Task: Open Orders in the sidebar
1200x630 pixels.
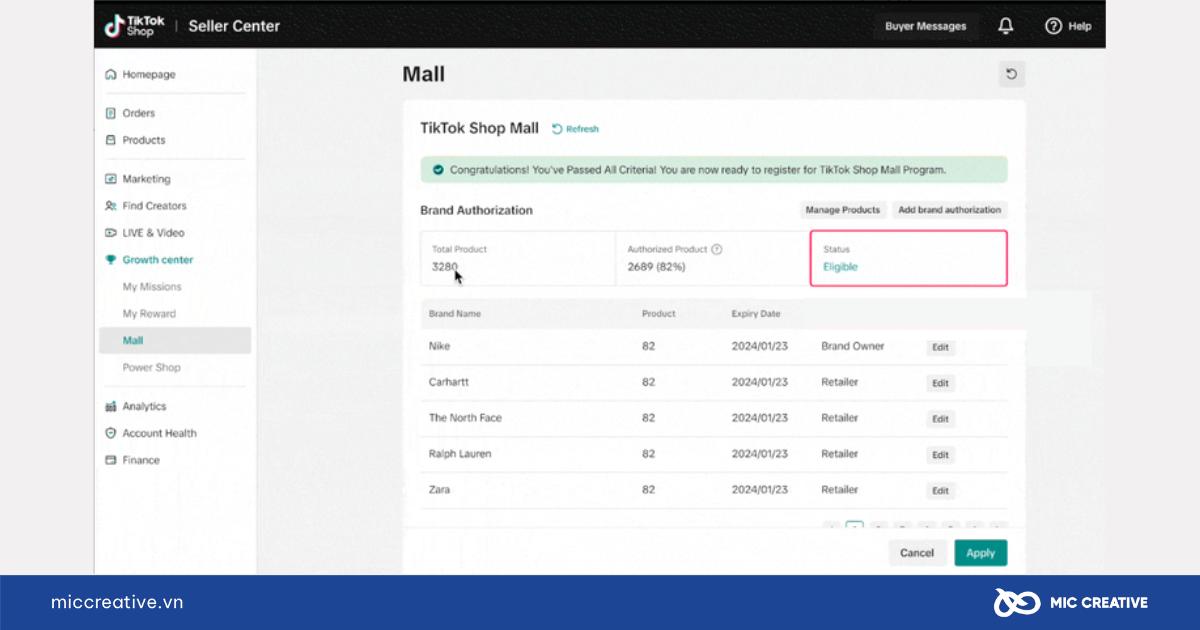Action: click(x=139, y=113)
